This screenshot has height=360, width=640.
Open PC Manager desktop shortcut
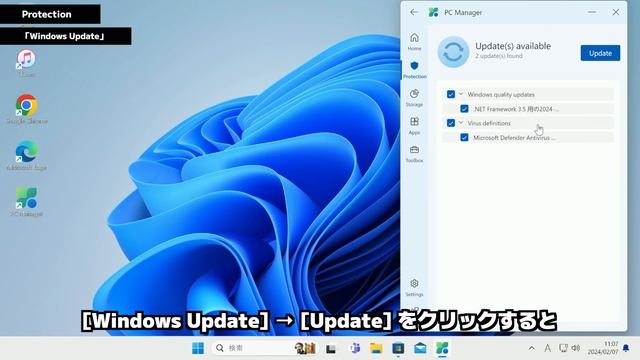pos(27,202)
